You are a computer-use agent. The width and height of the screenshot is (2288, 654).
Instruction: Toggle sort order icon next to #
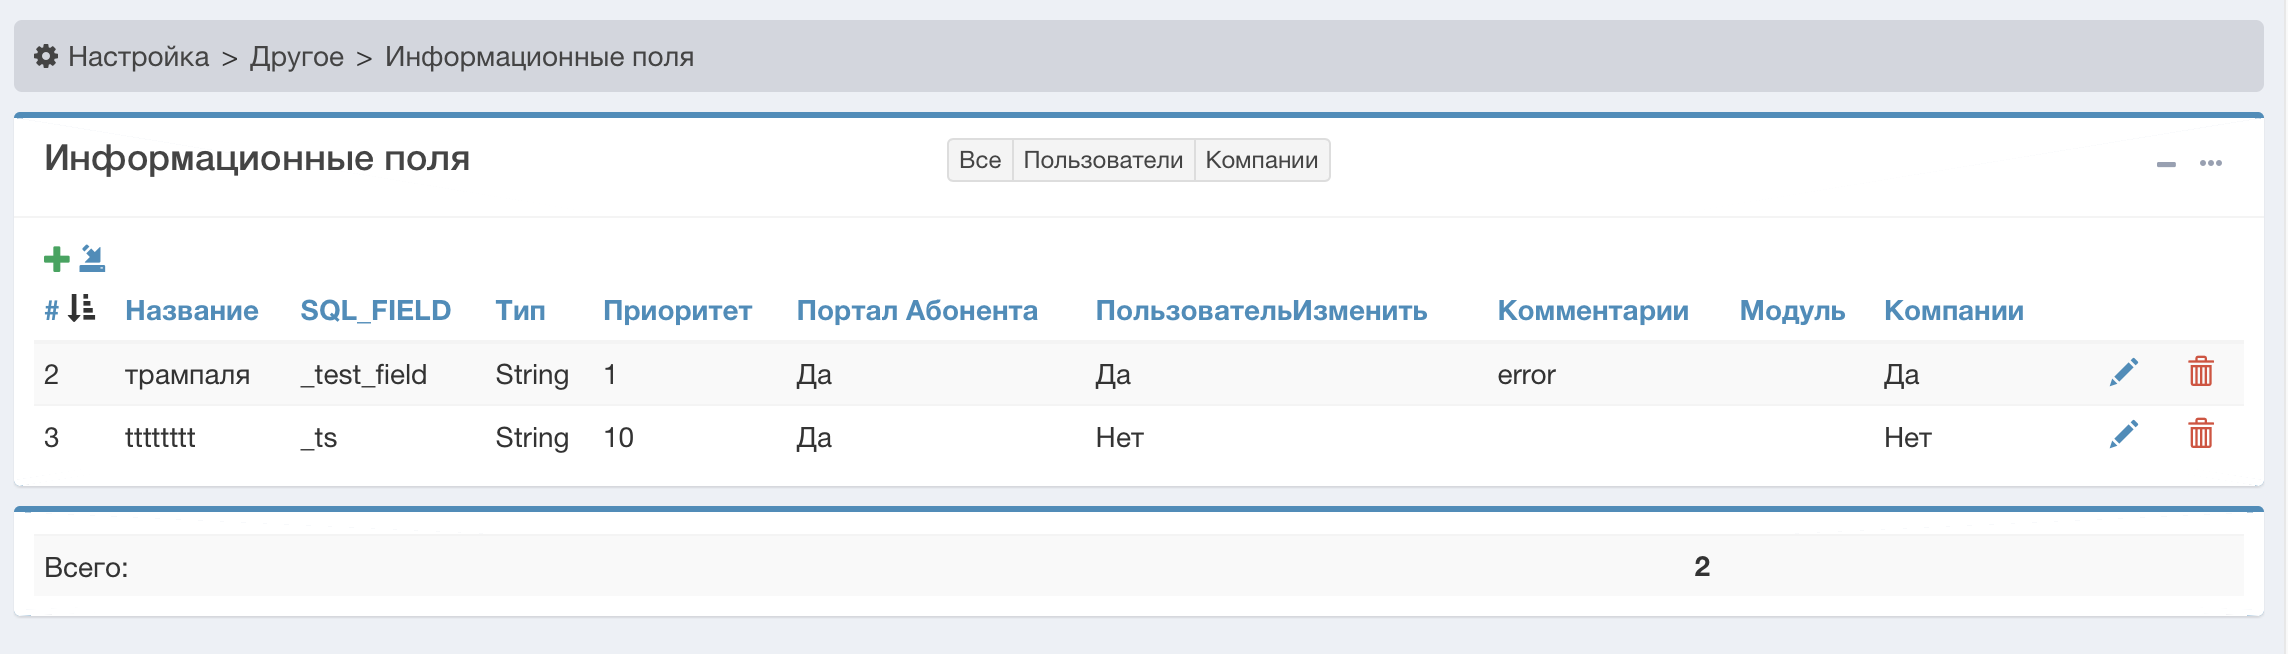click(82, 309)
